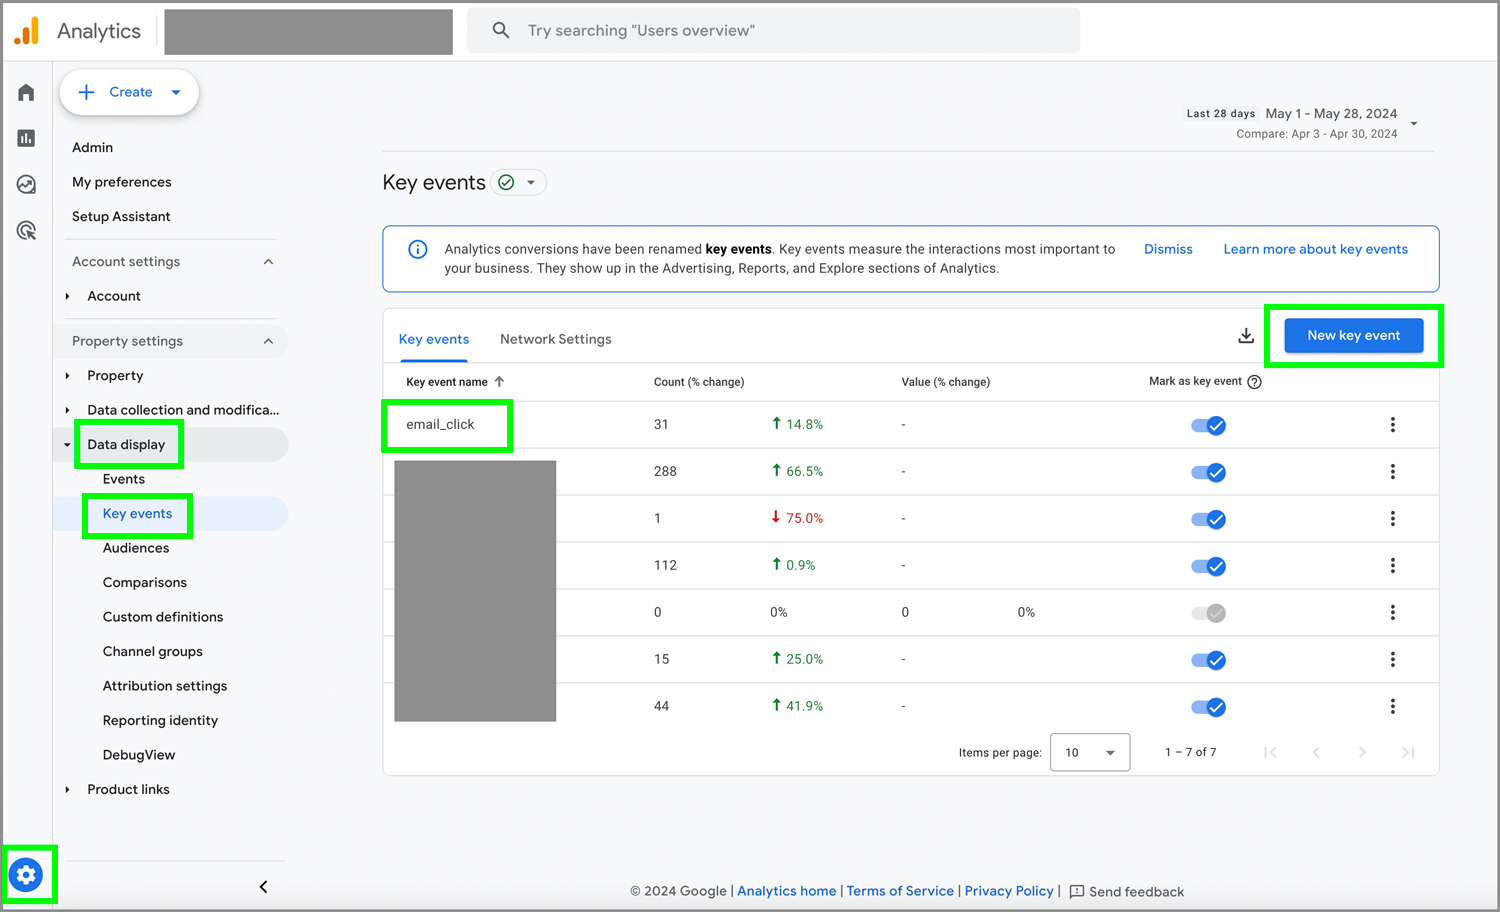Click Send feedback in the footer

click(x=1127, y=891)
